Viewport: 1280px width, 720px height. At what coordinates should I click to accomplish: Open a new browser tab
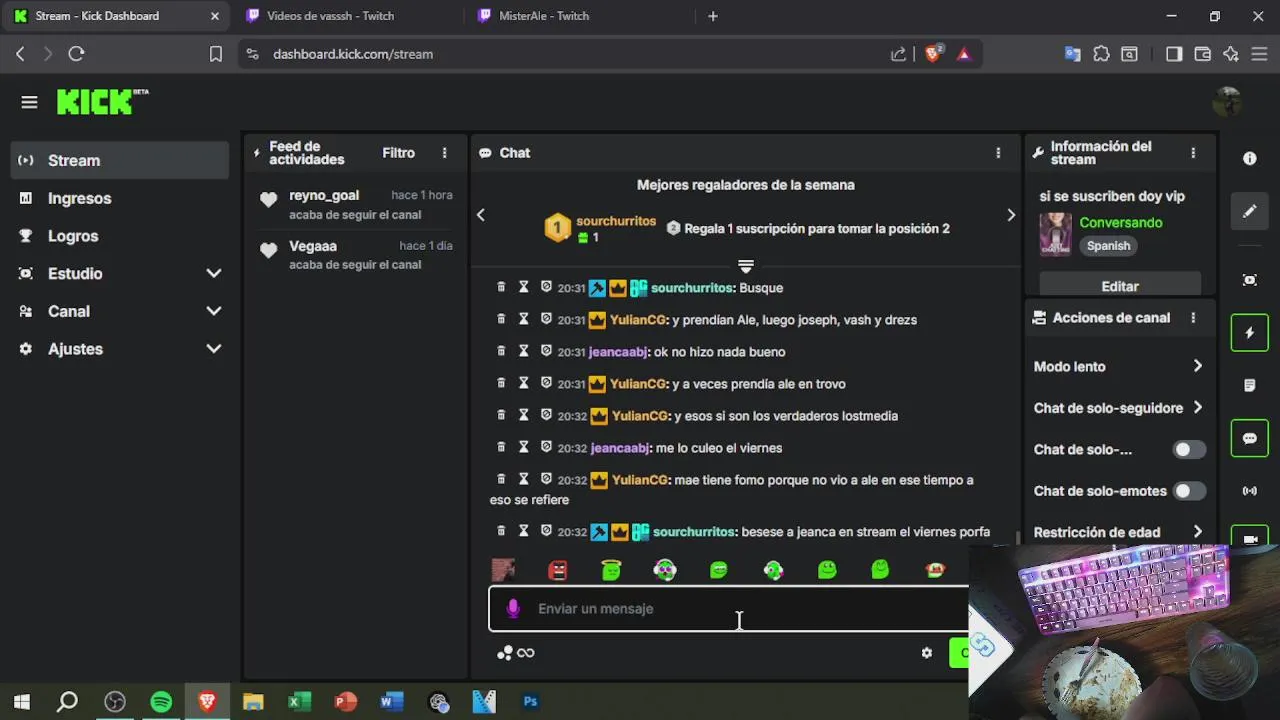pos(713,16)
